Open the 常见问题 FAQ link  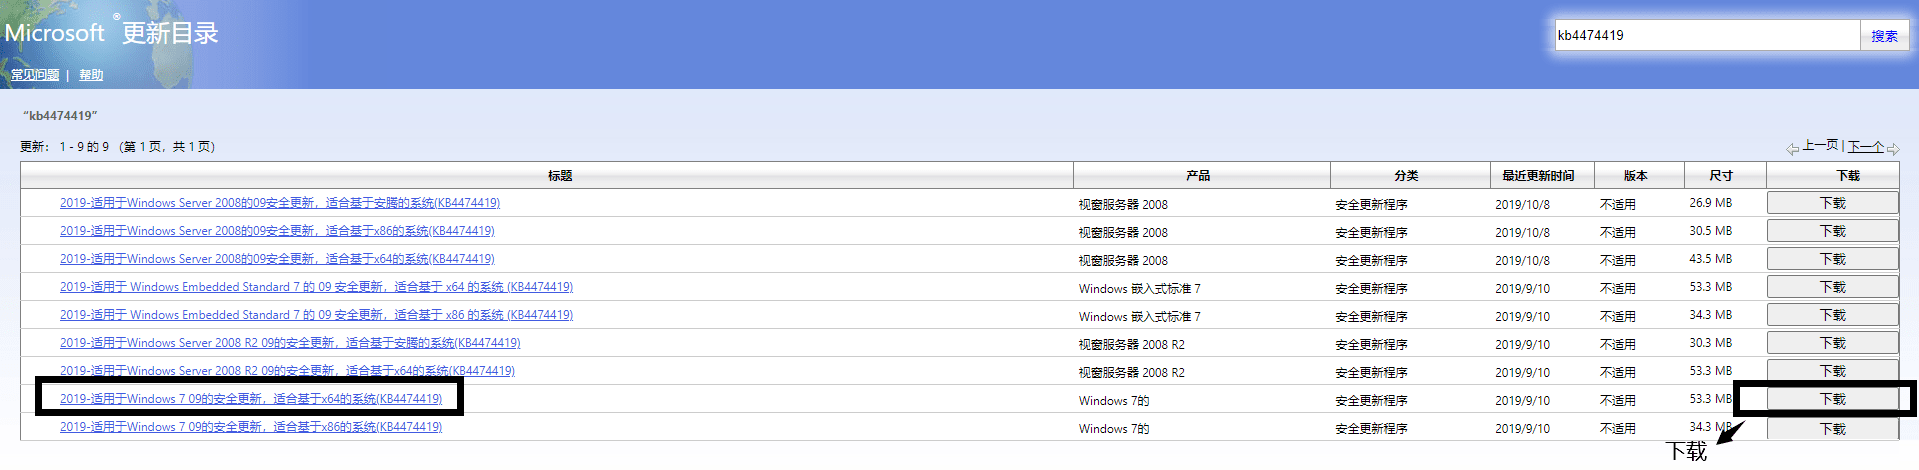(35, 75)
